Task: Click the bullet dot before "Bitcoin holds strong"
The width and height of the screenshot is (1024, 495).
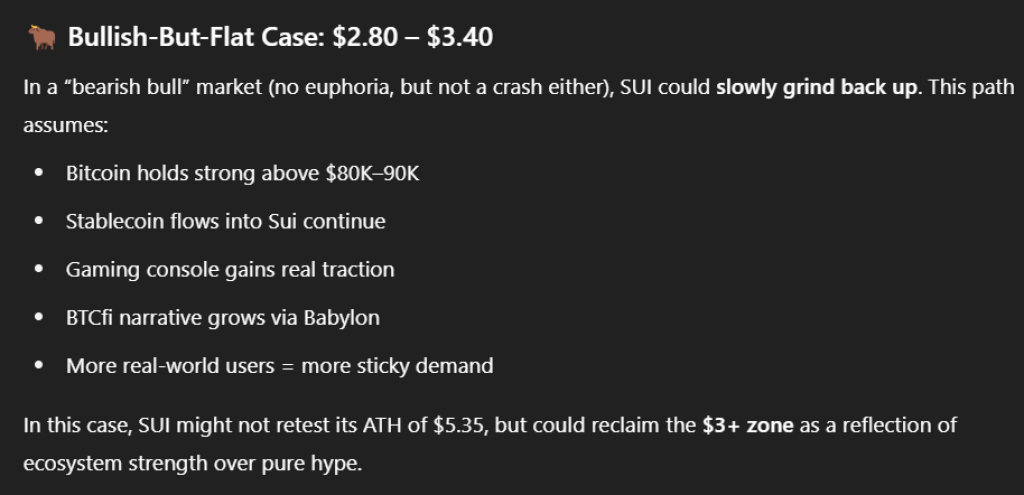Action: (38, 173)
